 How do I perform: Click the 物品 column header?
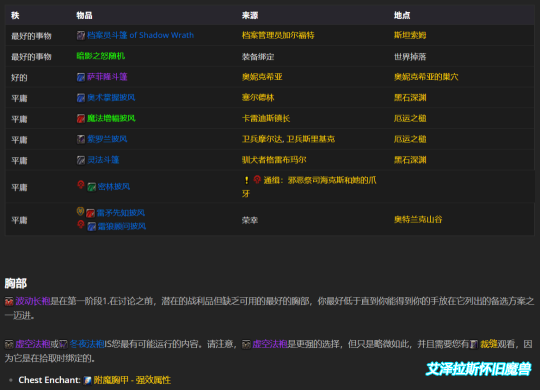pyautogui.click(x=84, y=15)
